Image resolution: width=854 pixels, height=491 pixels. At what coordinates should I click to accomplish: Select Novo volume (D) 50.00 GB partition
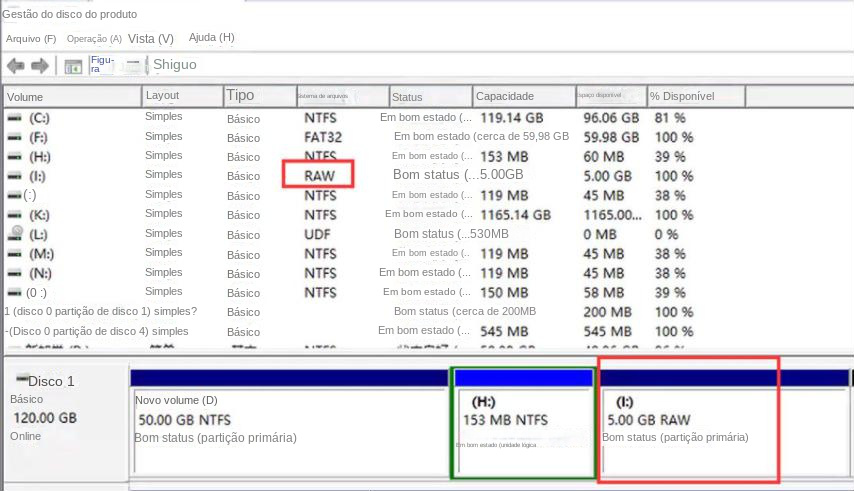click(x=290, y=425)
